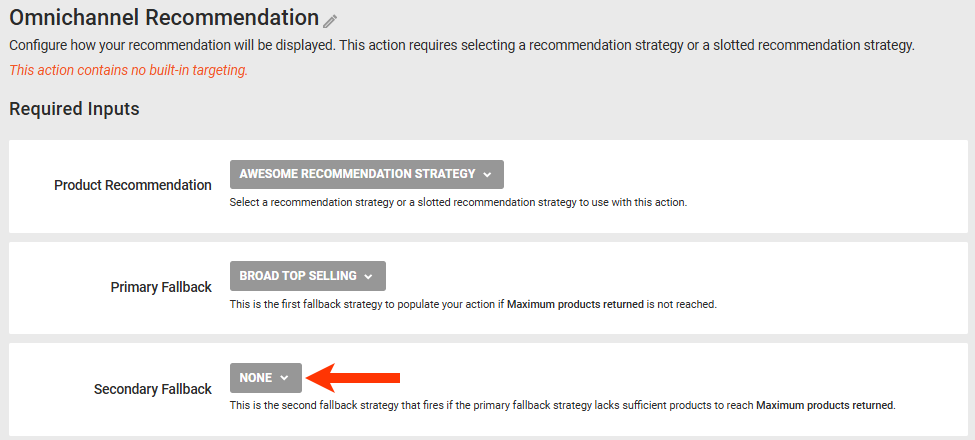This screenshot has height=440, width=975.
Task: Select the Product Recommendation field label
Action: point(133,185)
